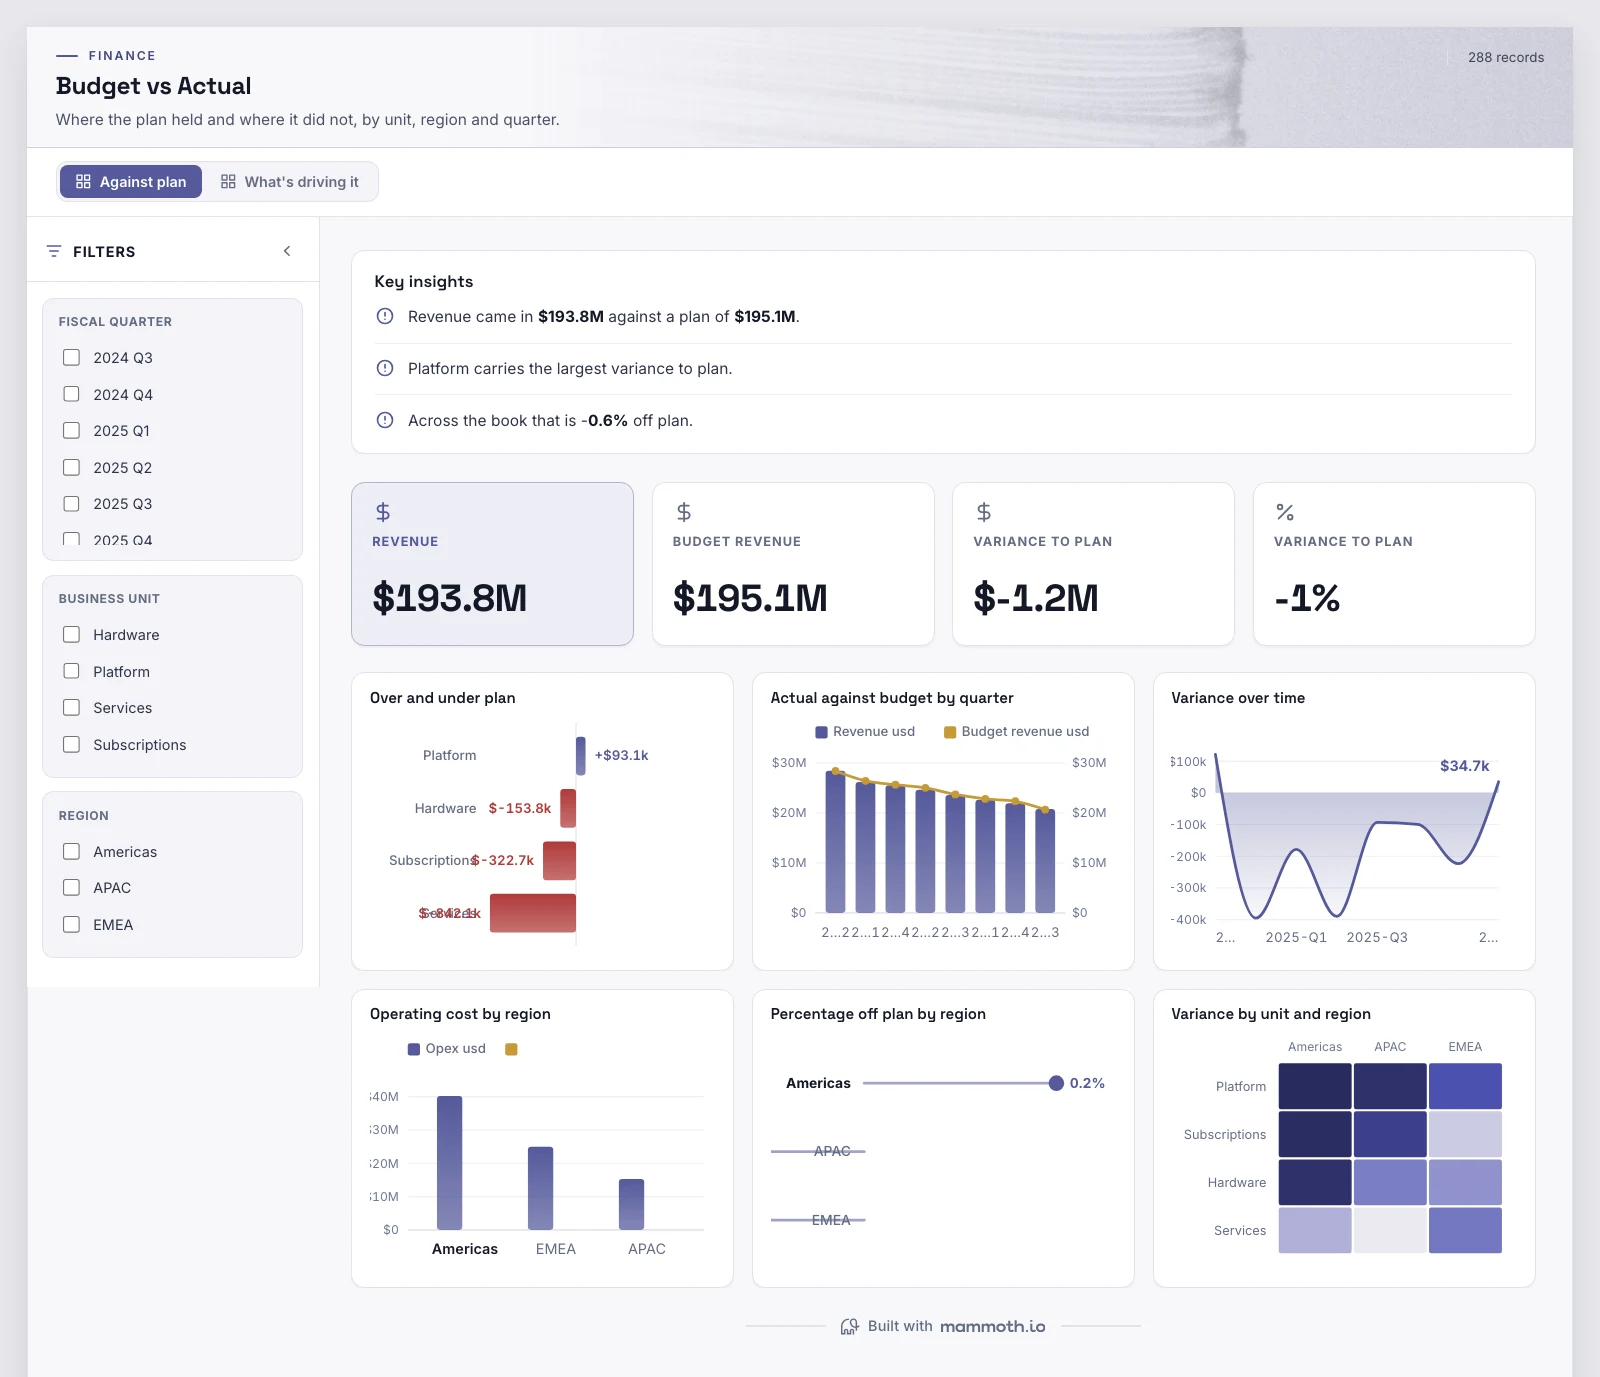
Task: Click the Americas opex bar
Action: (x=450, y=1163)
